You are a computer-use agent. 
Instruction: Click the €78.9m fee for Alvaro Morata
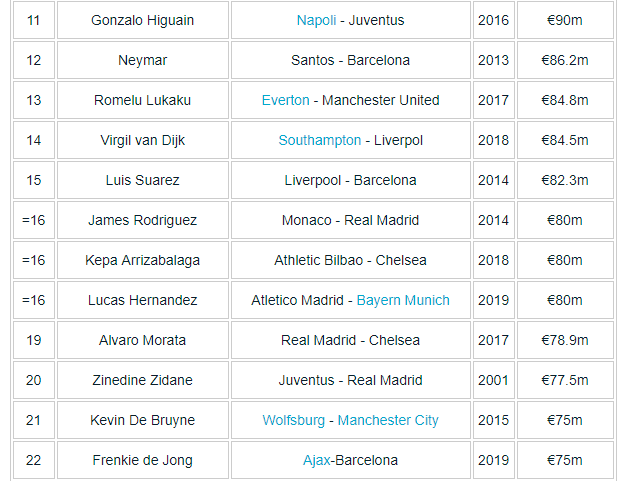coord(564,340)
